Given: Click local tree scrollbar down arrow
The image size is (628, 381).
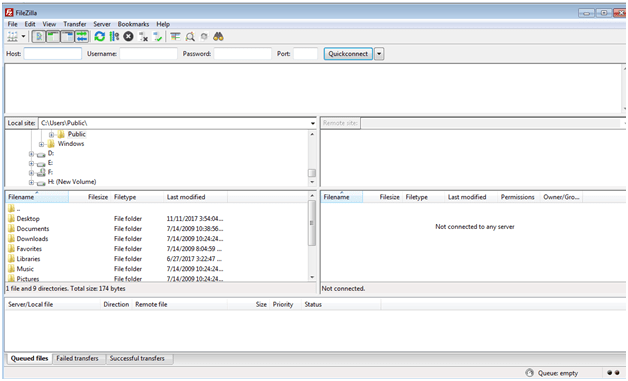Looking at the screenshot, I should 312,182.
